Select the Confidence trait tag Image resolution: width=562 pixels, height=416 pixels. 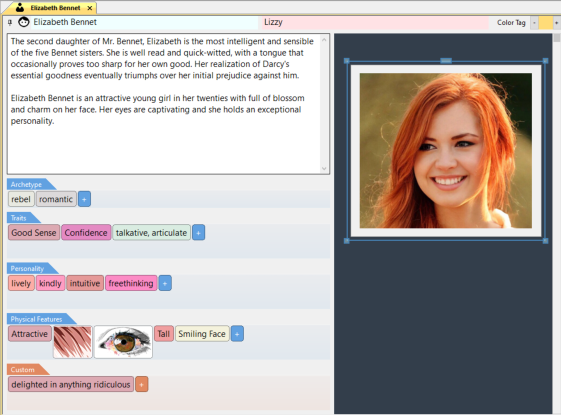tap(86, 233)
